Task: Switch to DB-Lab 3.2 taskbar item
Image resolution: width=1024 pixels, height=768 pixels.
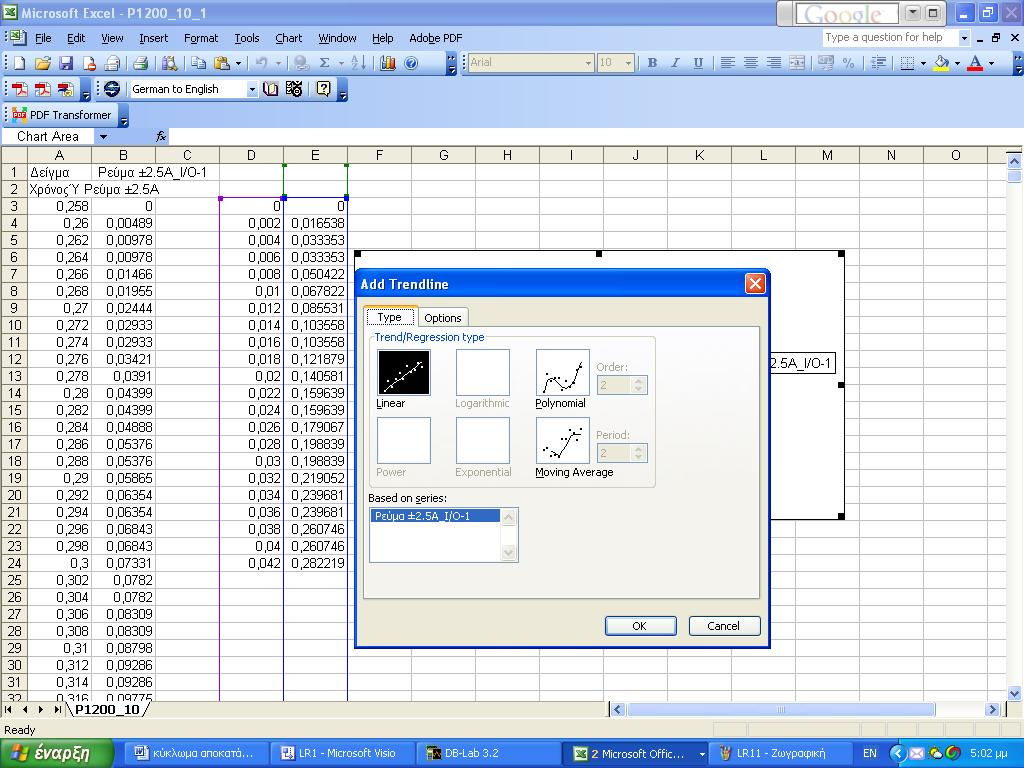Action: click(487, 753)
